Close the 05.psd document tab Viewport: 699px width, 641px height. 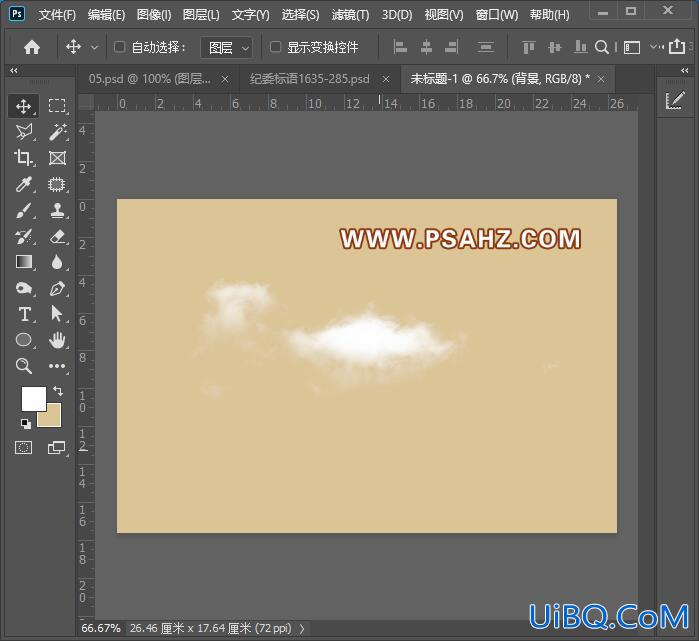[x=225, y=79]
